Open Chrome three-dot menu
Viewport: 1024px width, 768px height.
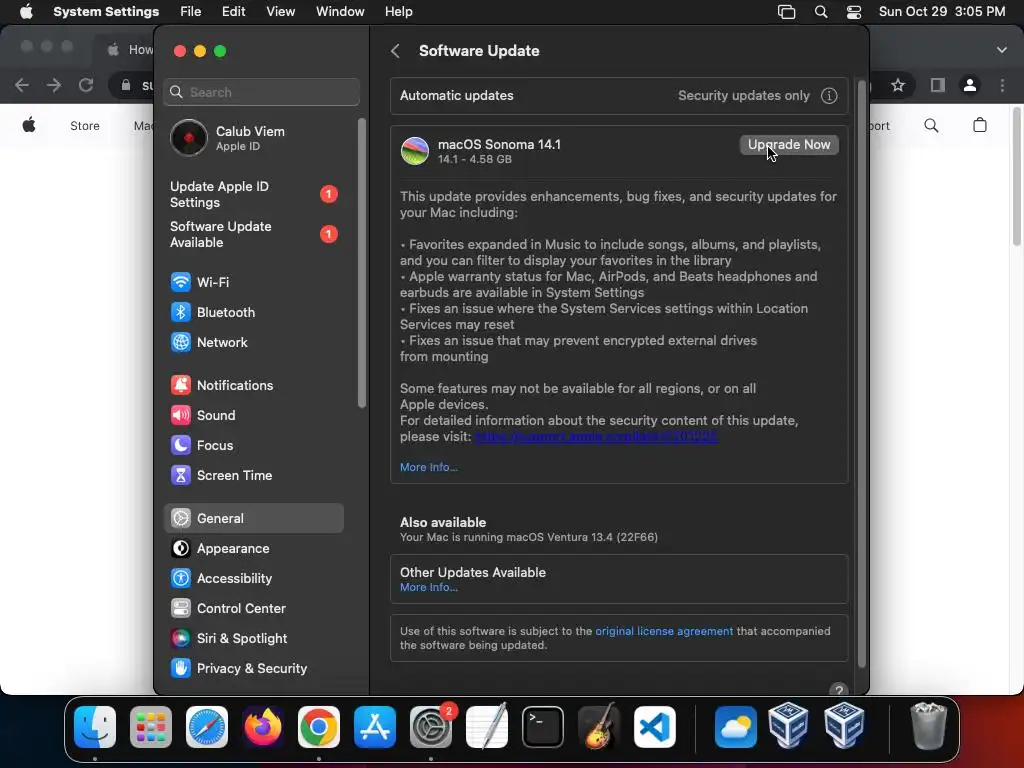coord(1002,85)
